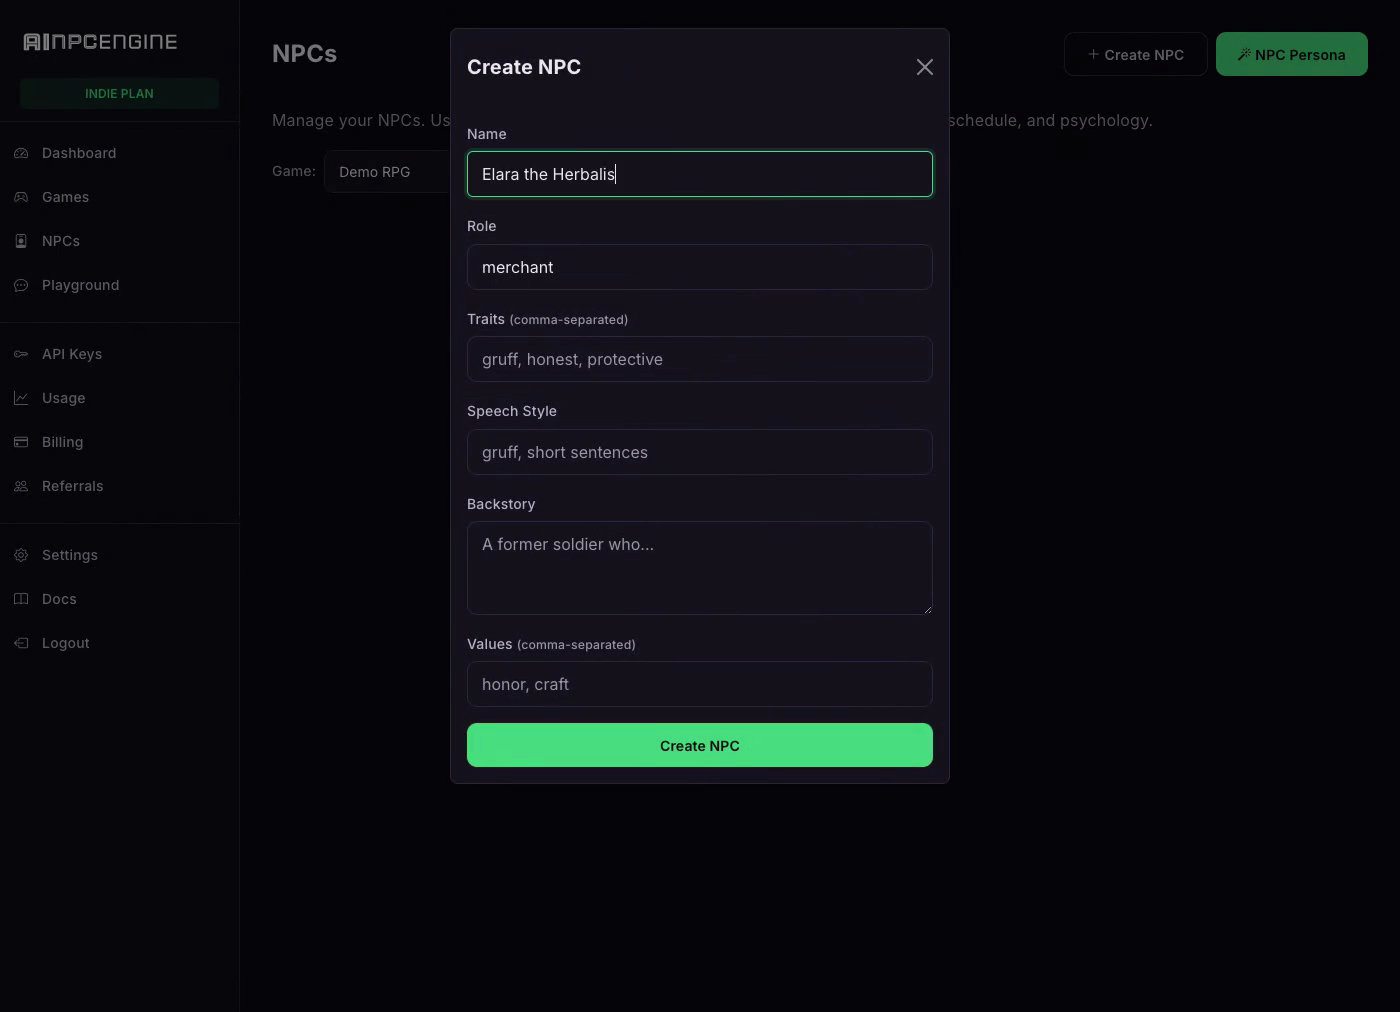Focus the Traits input field

(700, 359)
